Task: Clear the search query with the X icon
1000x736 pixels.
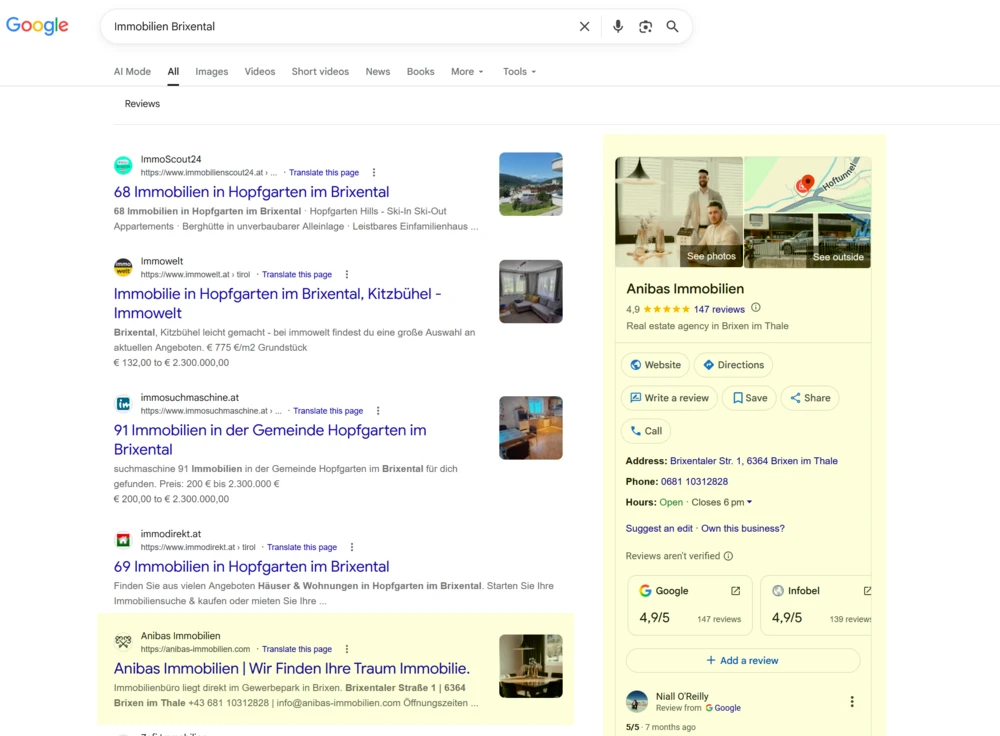Action: point(584,27)
